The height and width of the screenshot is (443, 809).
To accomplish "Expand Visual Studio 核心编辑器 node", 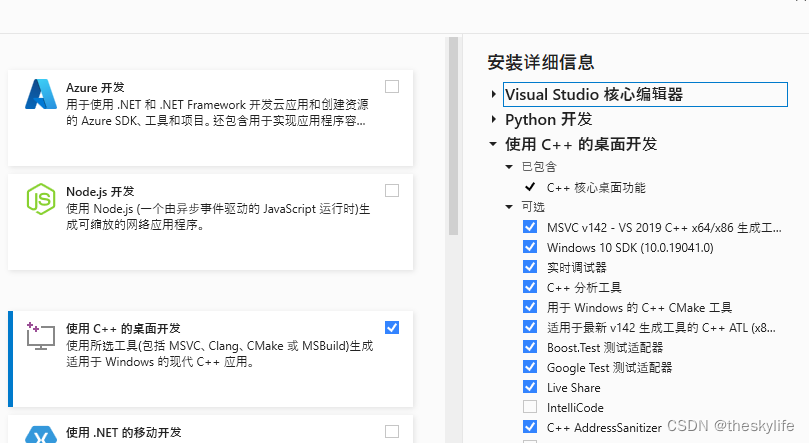I will click(494, 94).
